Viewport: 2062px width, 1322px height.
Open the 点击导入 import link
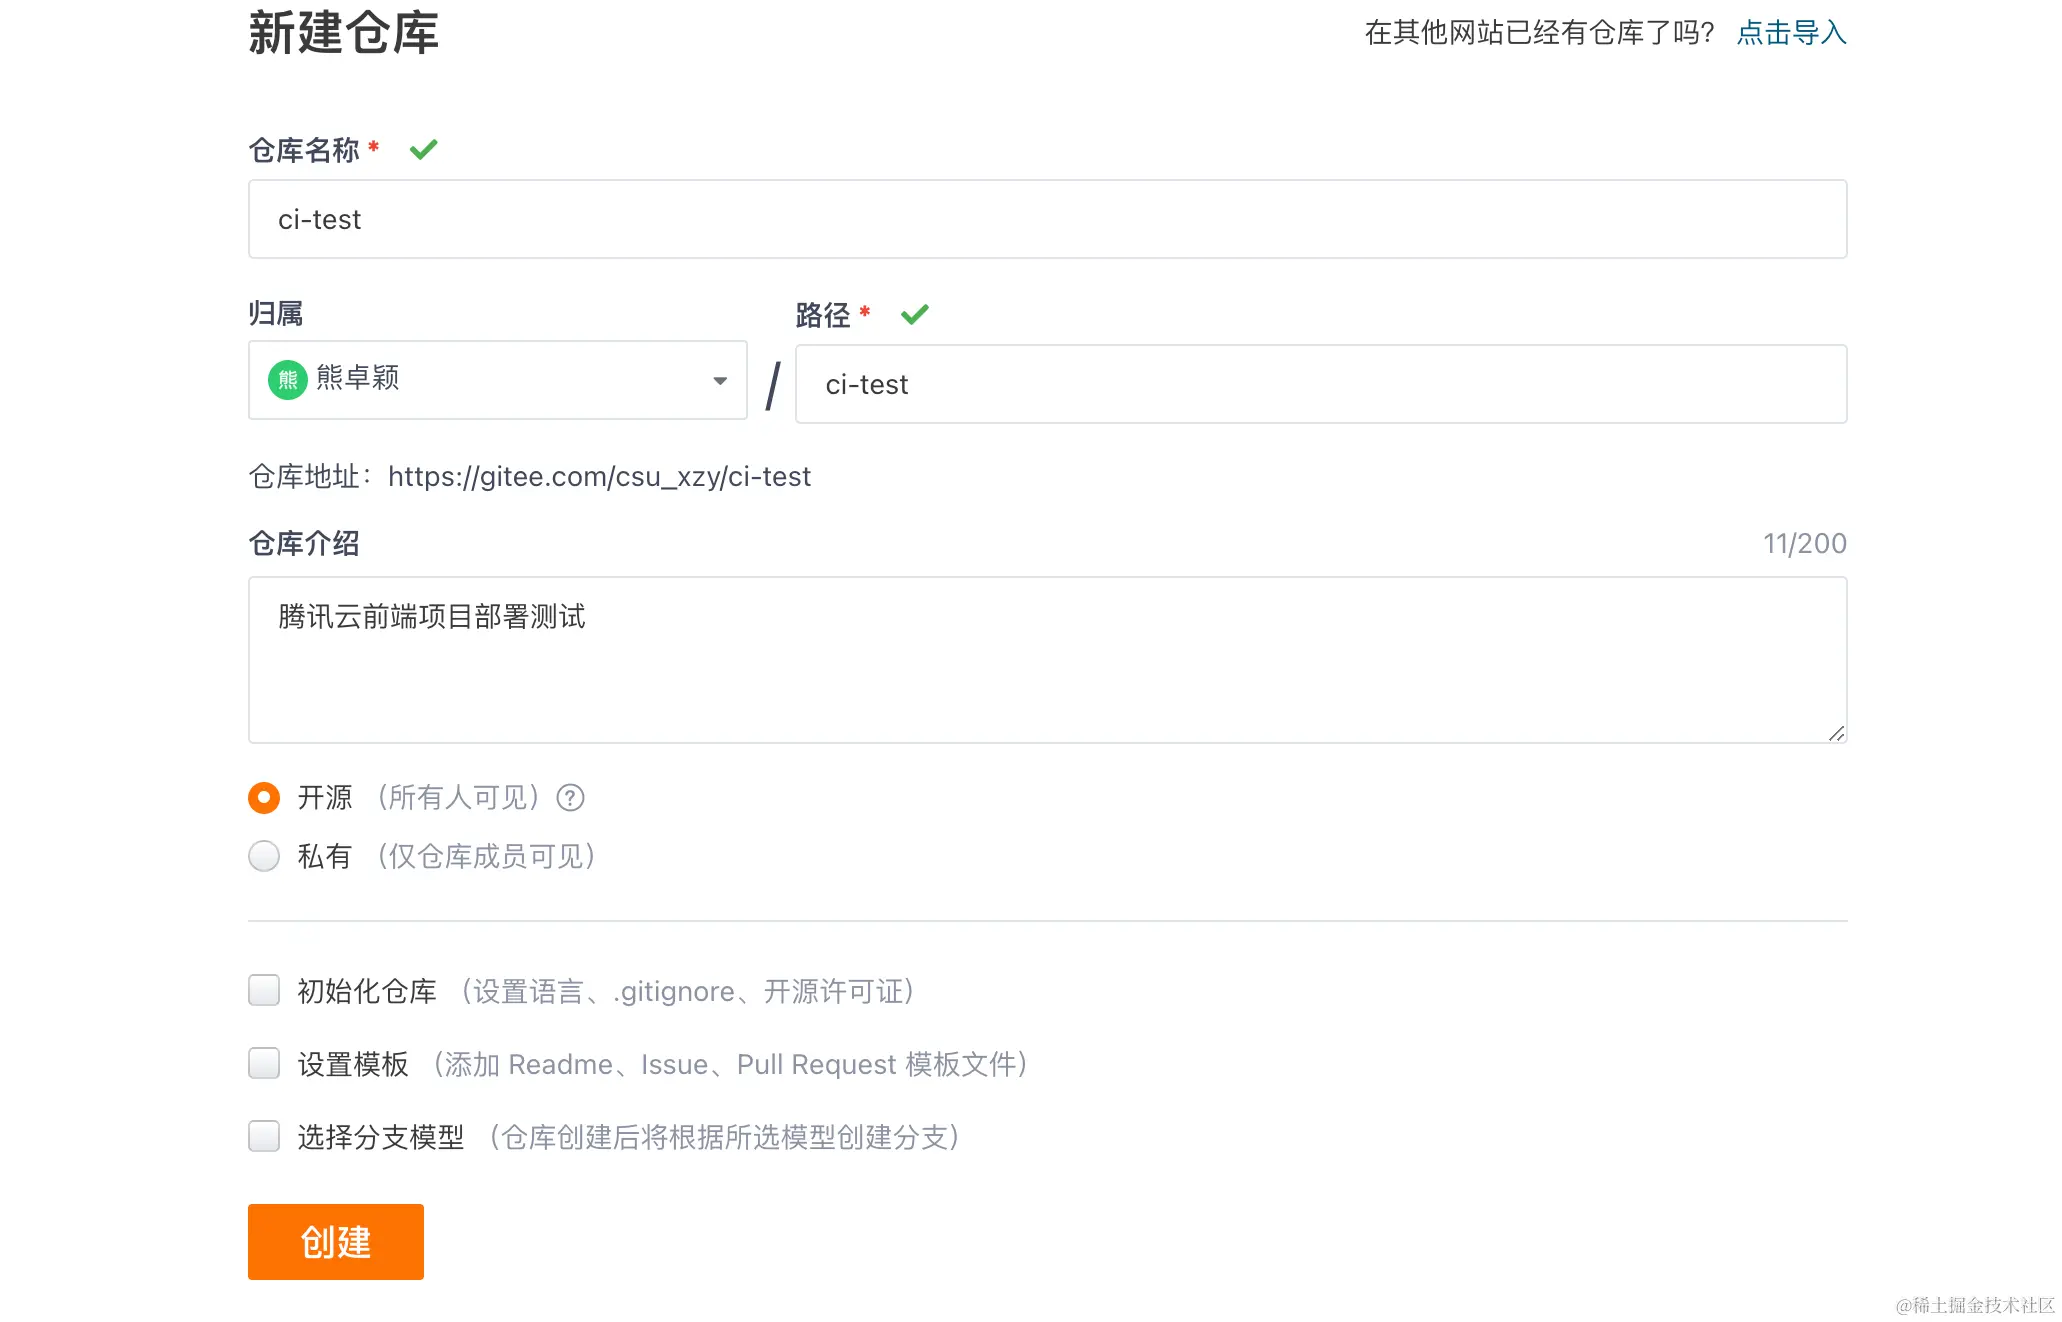pos(1790,33)
